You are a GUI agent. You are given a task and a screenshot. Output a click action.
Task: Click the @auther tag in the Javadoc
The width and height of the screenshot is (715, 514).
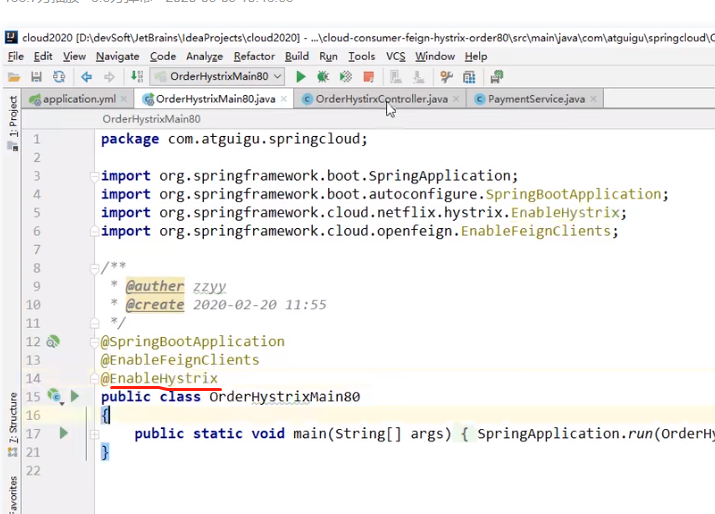pos(155,286)
